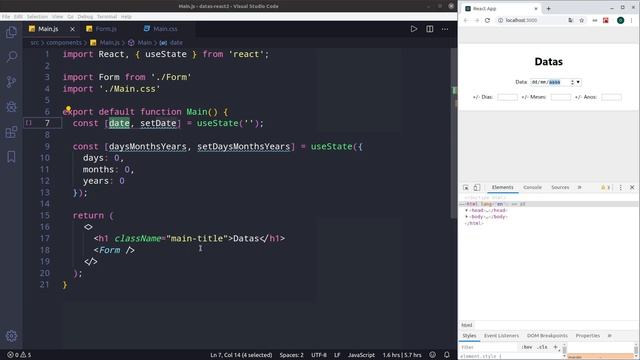640x360 pixels.
Task: Click the +/- Meses input field
Action: pyautogui.click(x=561, y=97)
